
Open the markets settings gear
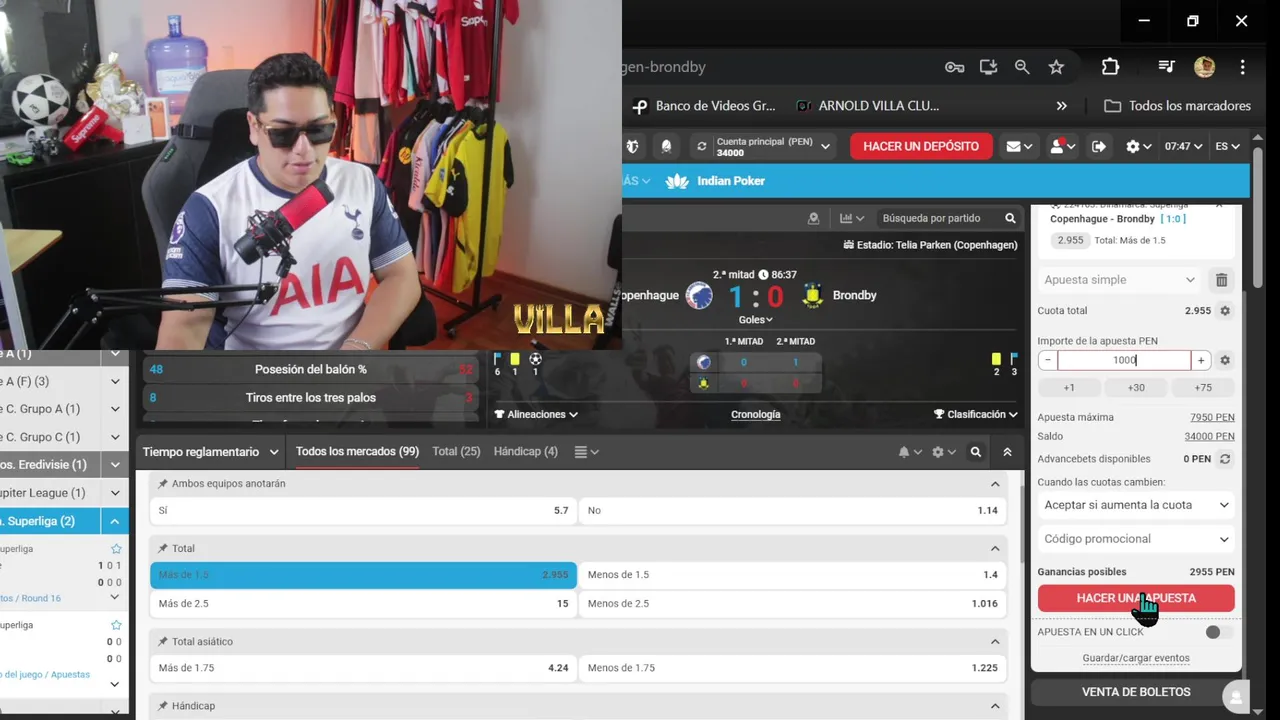click(943, 452)
